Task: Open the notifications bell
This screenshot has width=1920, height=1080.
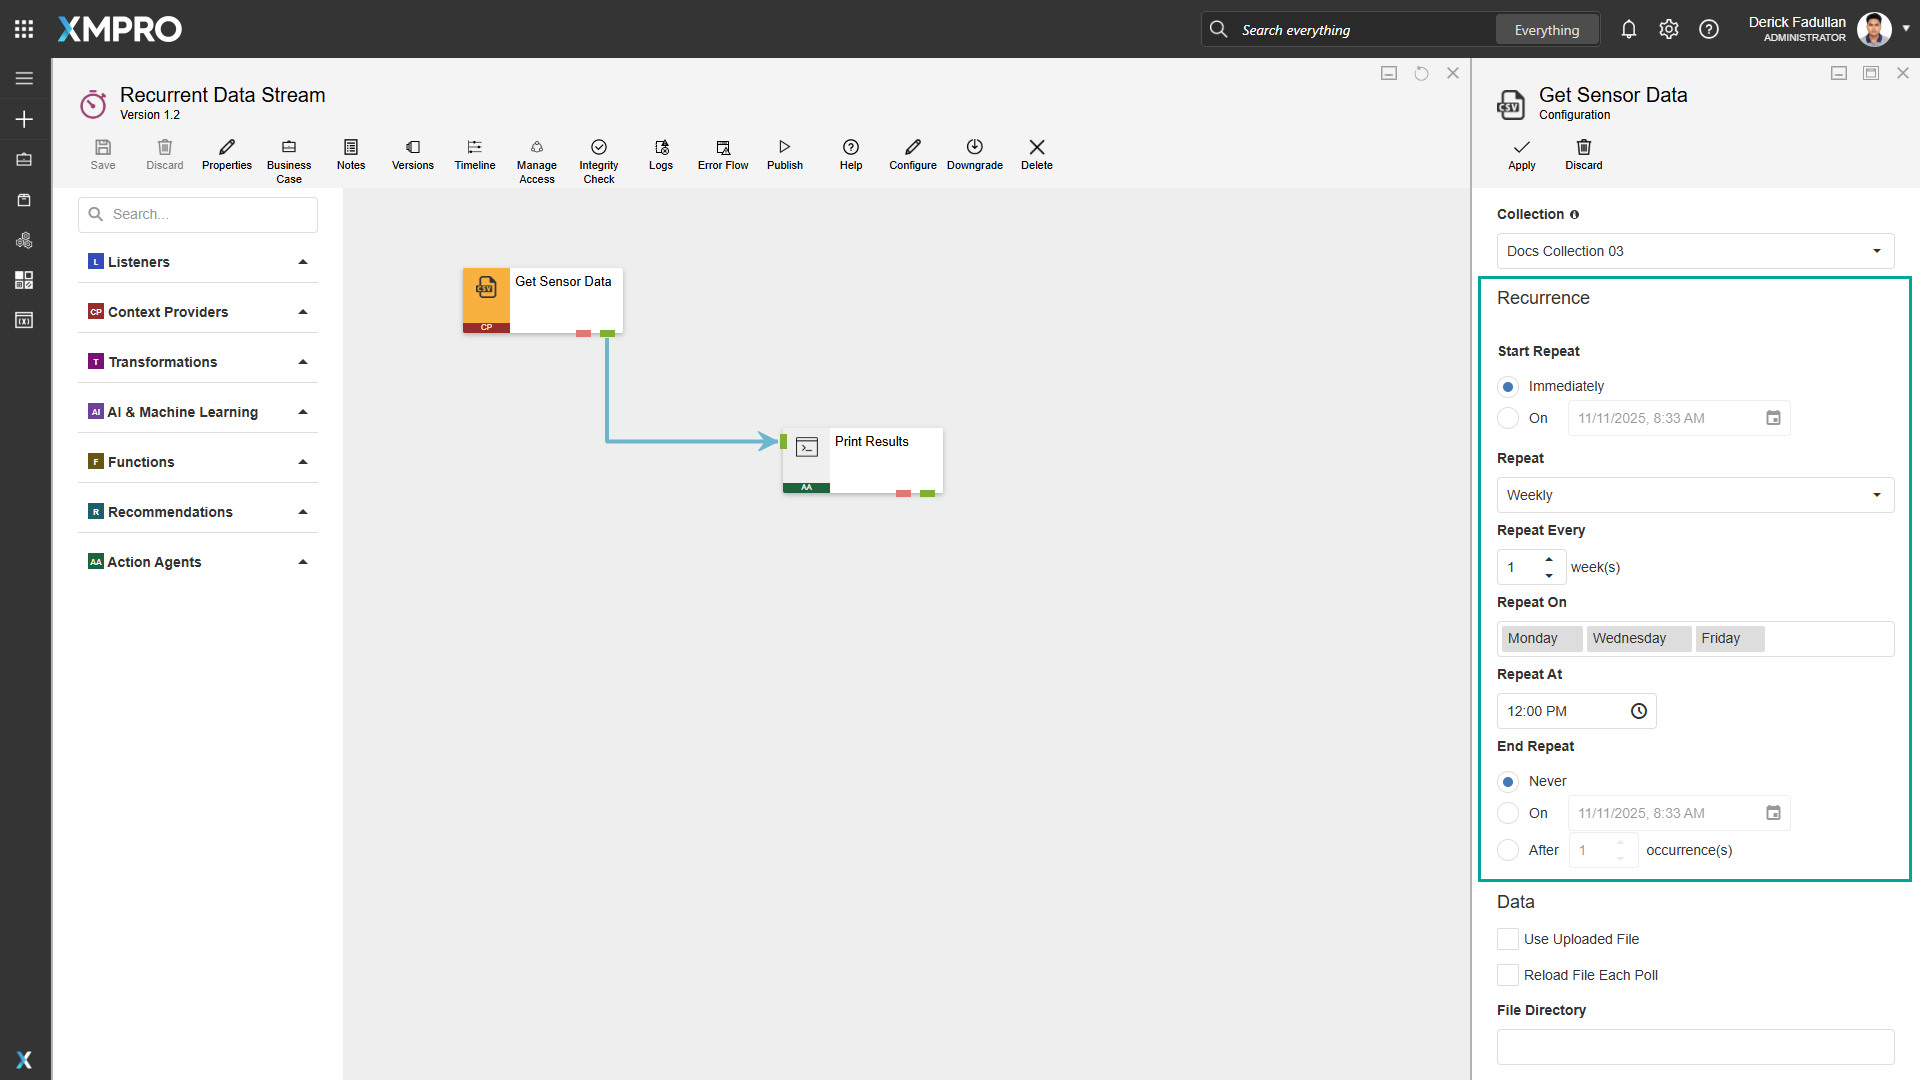Action: click(1628, 29)
